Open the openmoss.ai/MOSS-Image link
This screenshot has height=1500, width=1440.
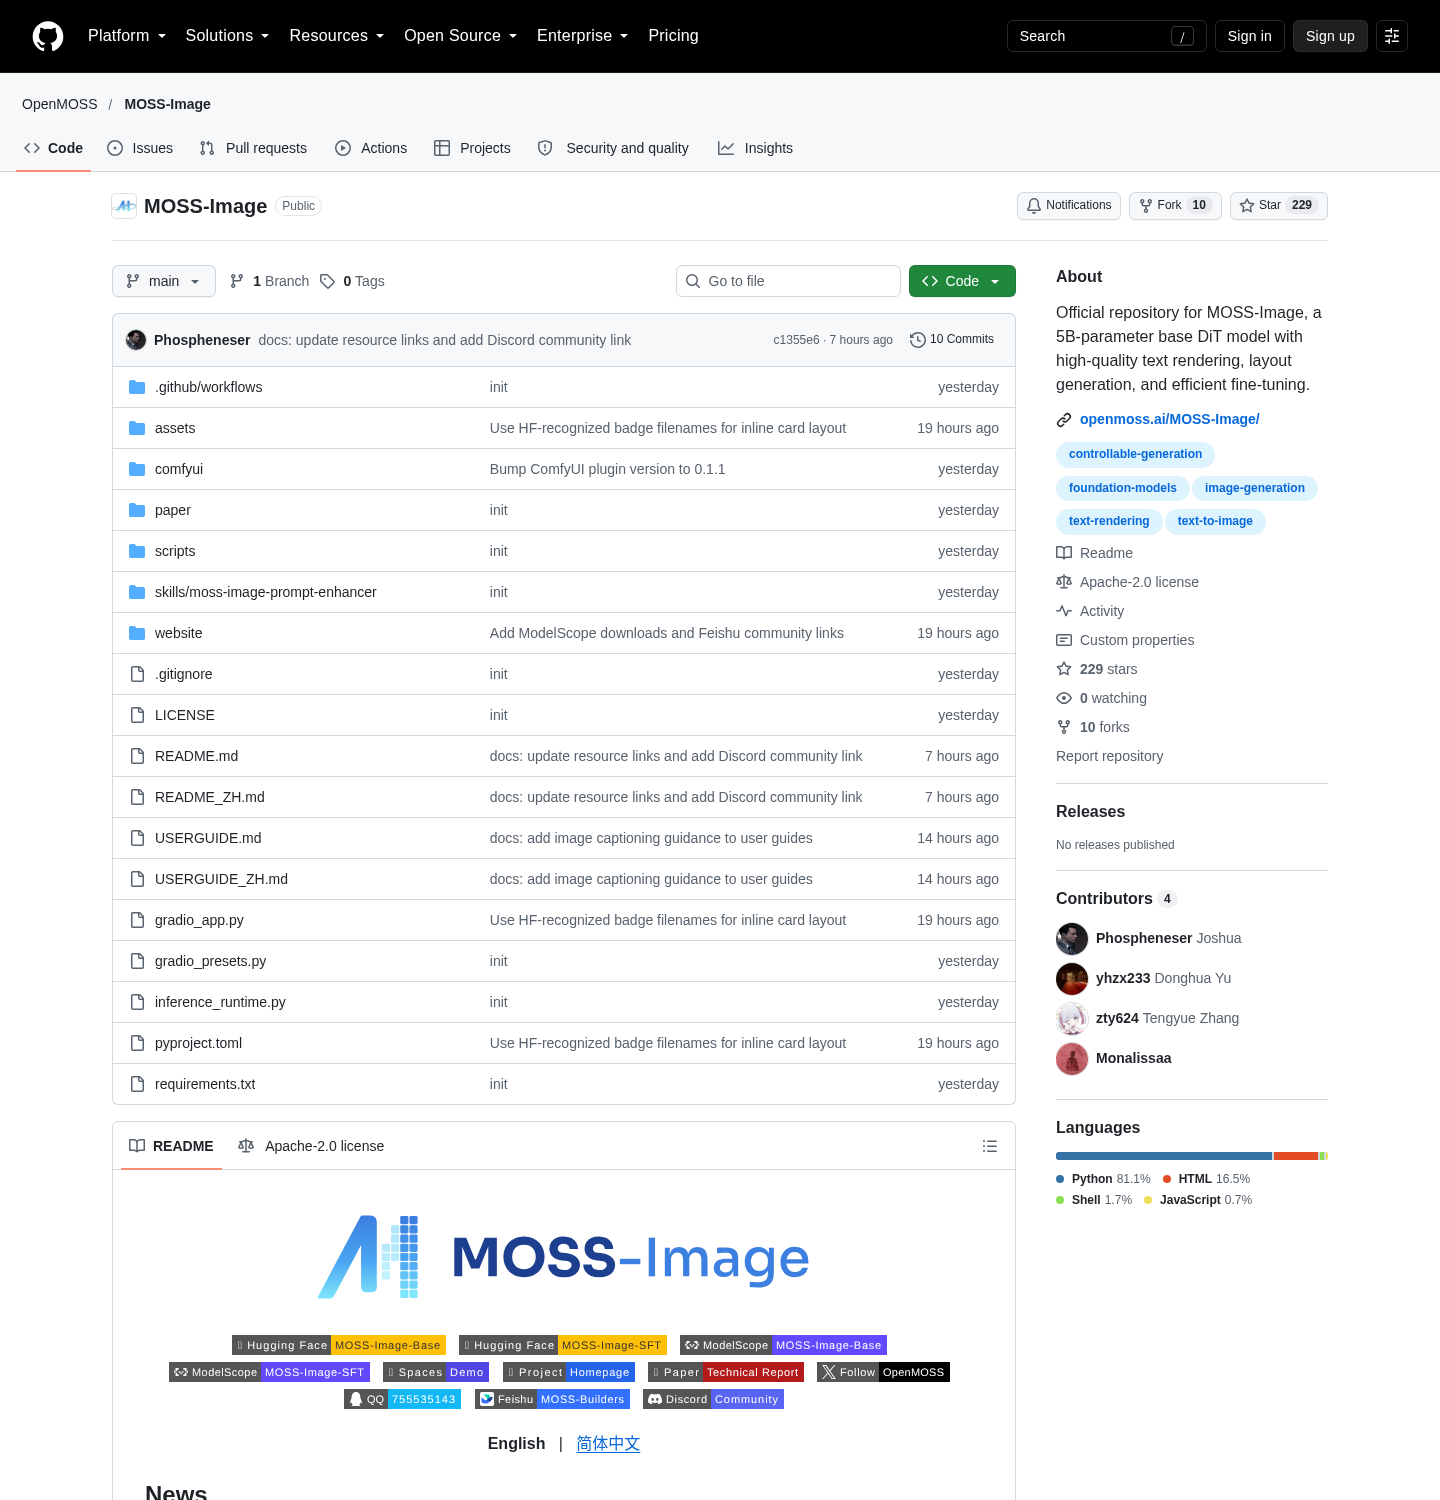tap(1169, 419)
